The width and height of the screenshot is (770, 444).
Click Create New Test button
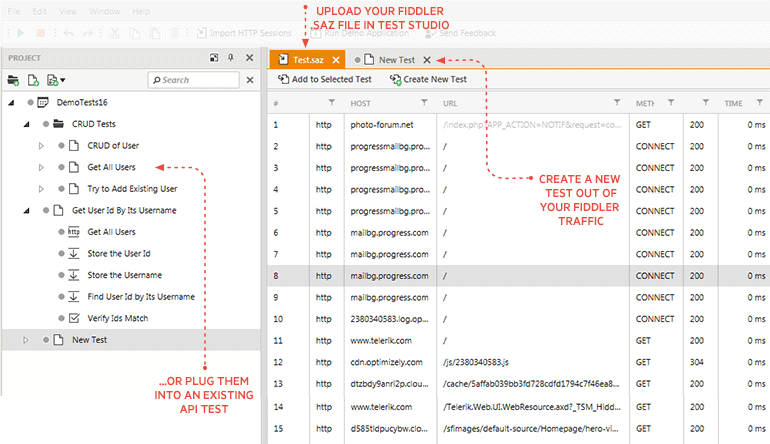428,79
